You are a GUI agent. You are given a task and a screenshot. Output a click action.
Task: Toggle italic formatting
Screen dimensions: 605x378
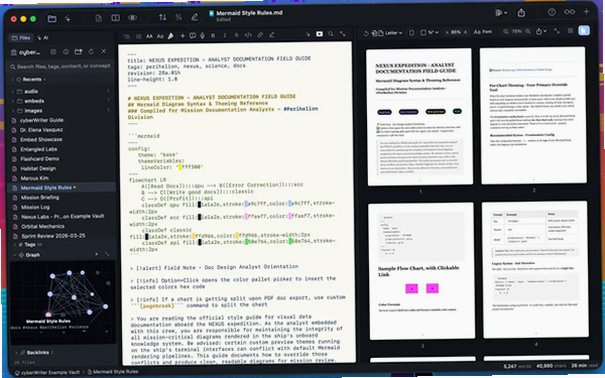(x=225, y=35)
